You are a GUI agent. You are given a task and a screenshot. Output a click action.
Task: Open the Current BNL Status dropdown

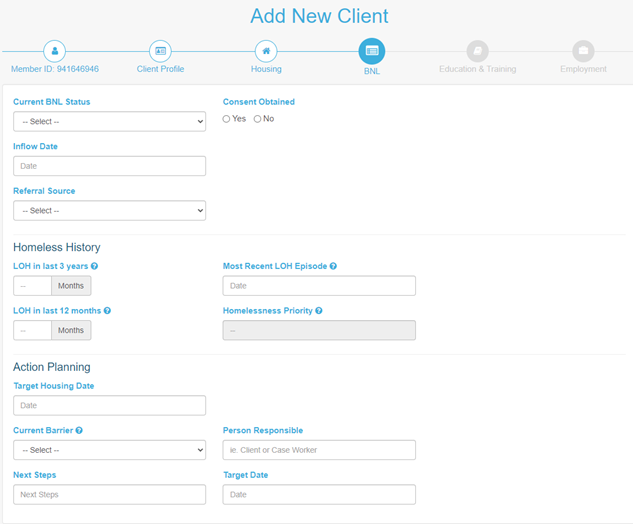pos(109,122)
